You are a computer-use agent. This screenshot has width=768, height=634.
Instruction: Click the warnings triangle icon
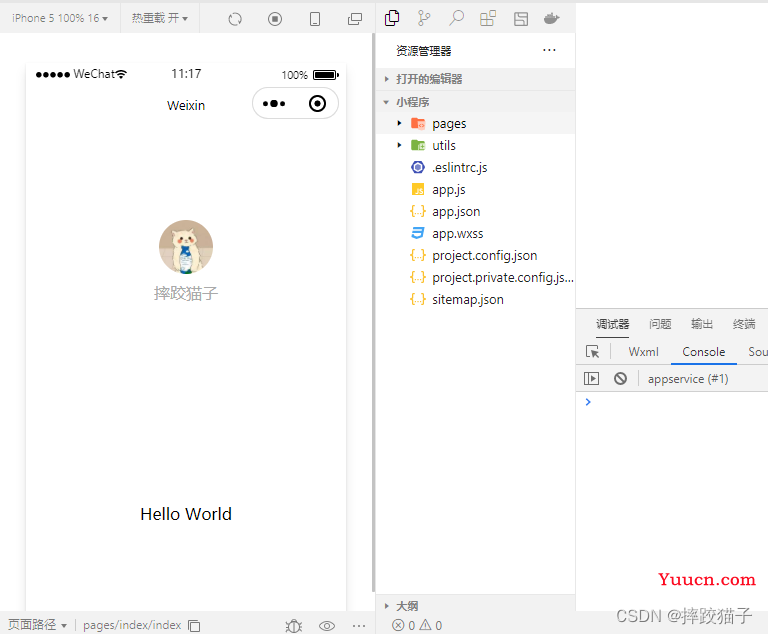tap(426, 625)
